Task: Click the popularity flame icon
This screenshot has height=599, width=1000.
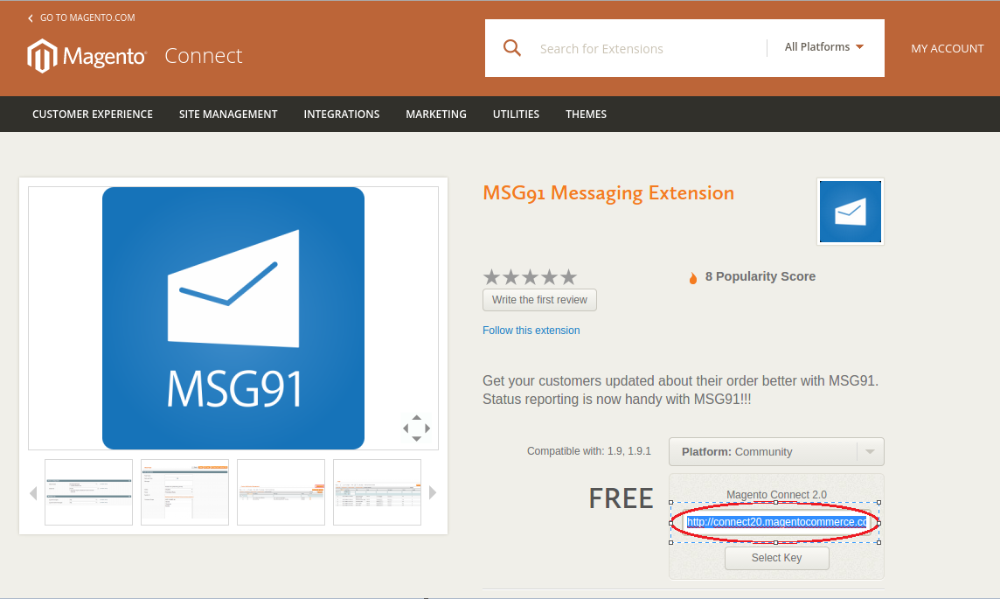Action: tap(693, 277)
